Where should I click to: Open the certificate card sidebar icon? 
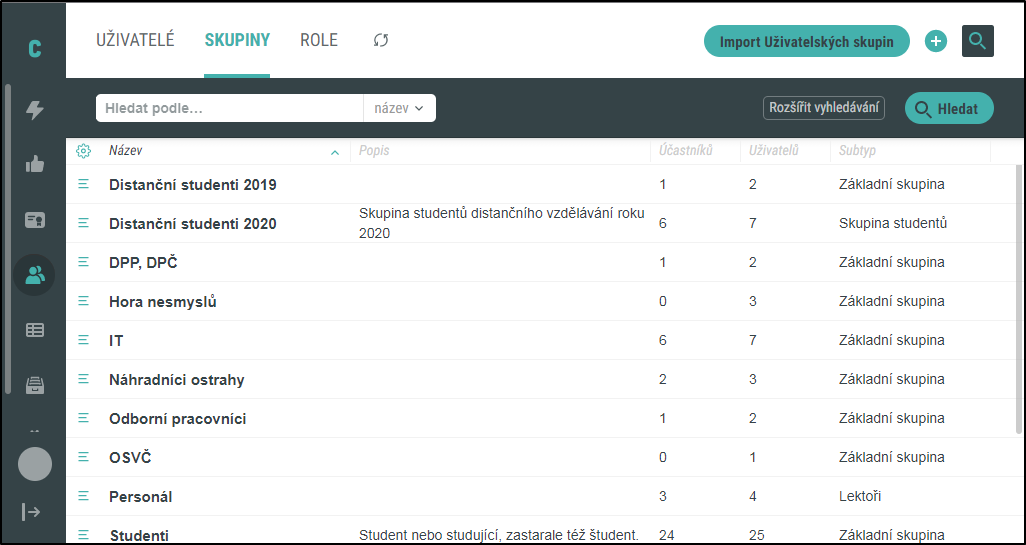click(35, 220)
